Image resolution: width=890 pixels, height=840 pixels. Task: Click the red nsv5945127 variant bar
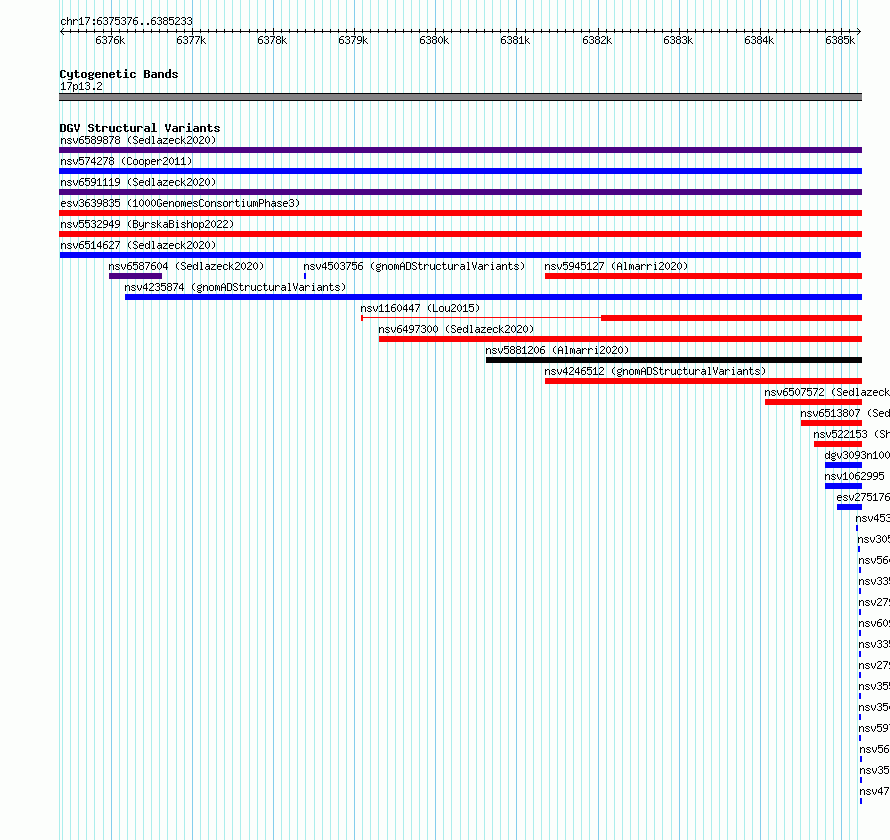(703, 276)
